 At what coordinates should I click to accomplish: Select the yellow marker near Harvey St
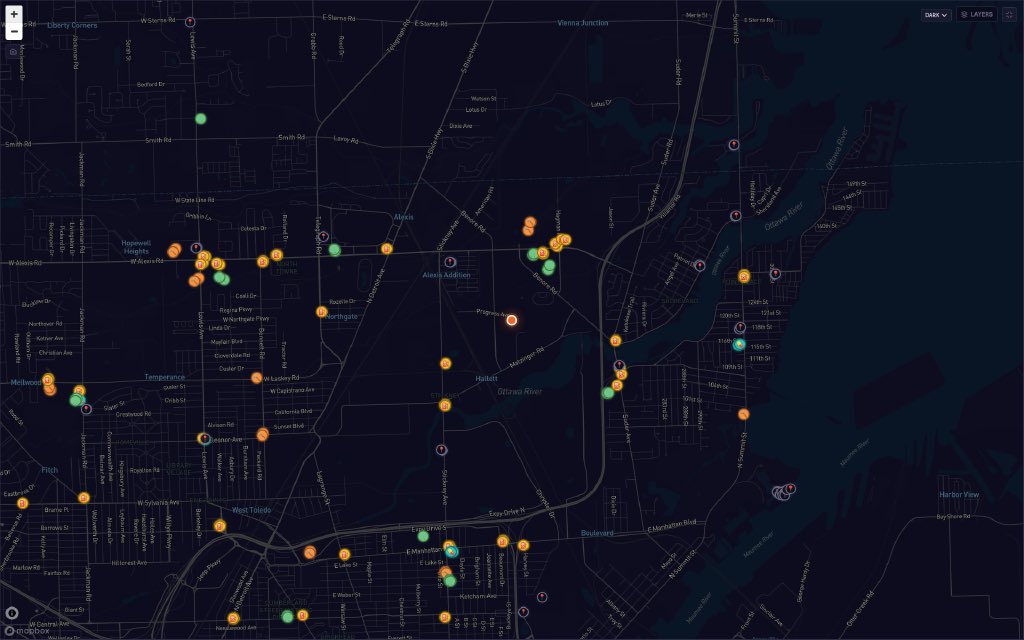pyautogui.click(x=523, y=545)
